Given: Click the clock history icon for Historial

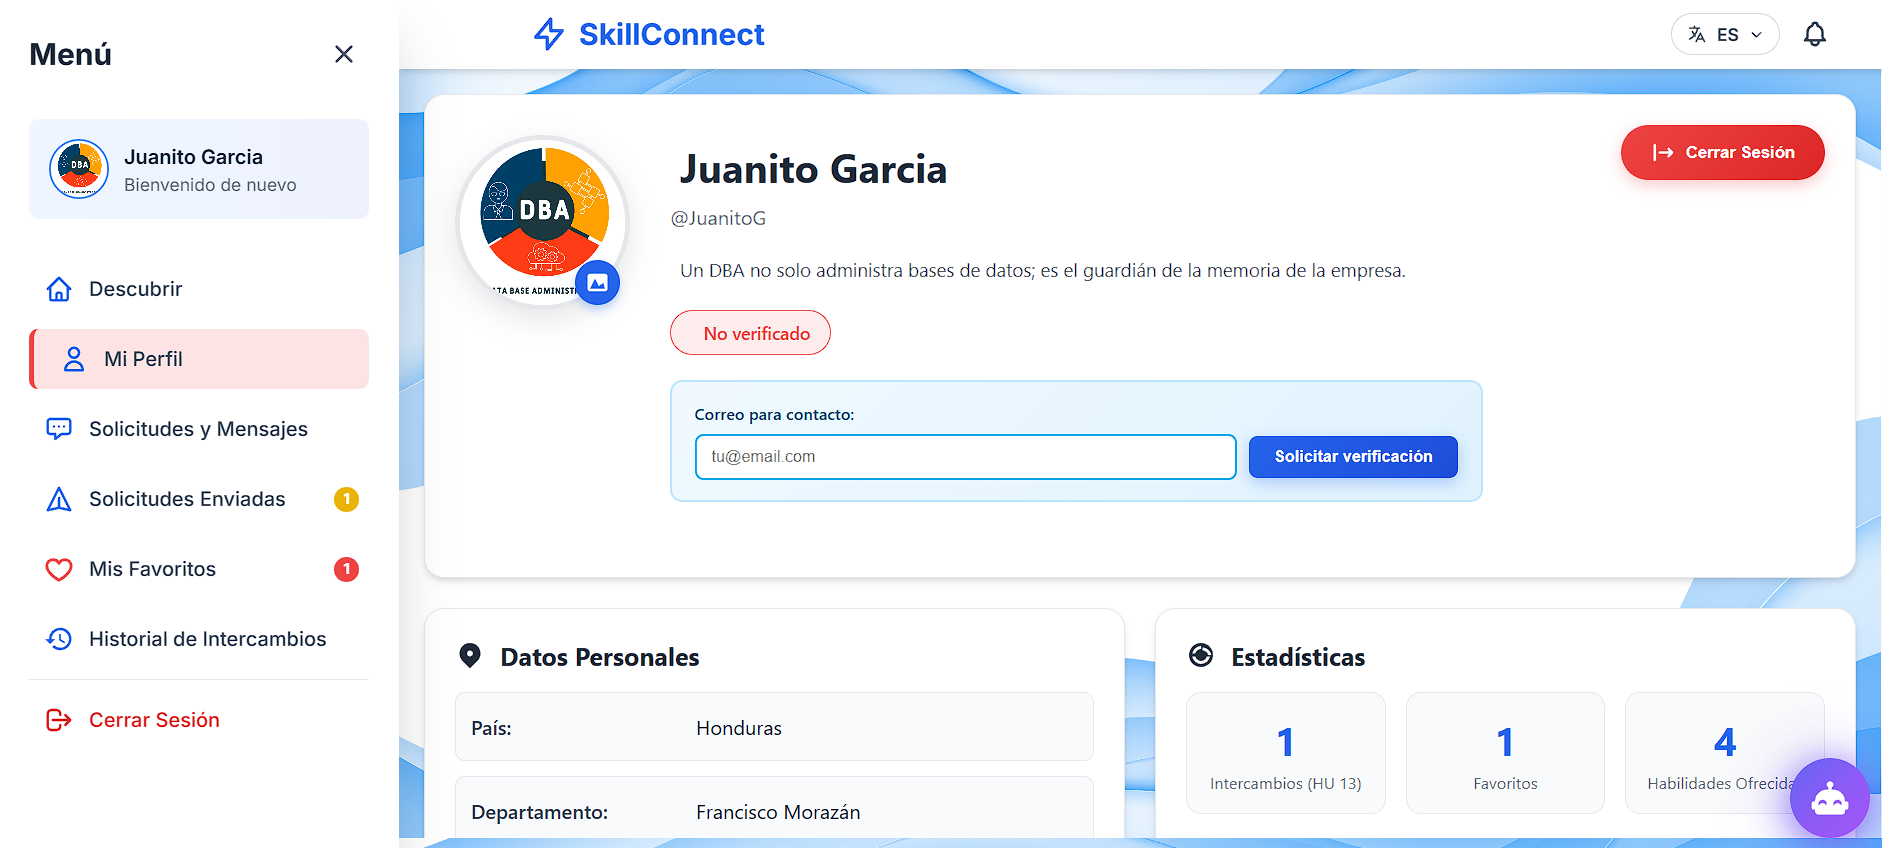Looking at the screenshot, I should click(x=59, y=639).
